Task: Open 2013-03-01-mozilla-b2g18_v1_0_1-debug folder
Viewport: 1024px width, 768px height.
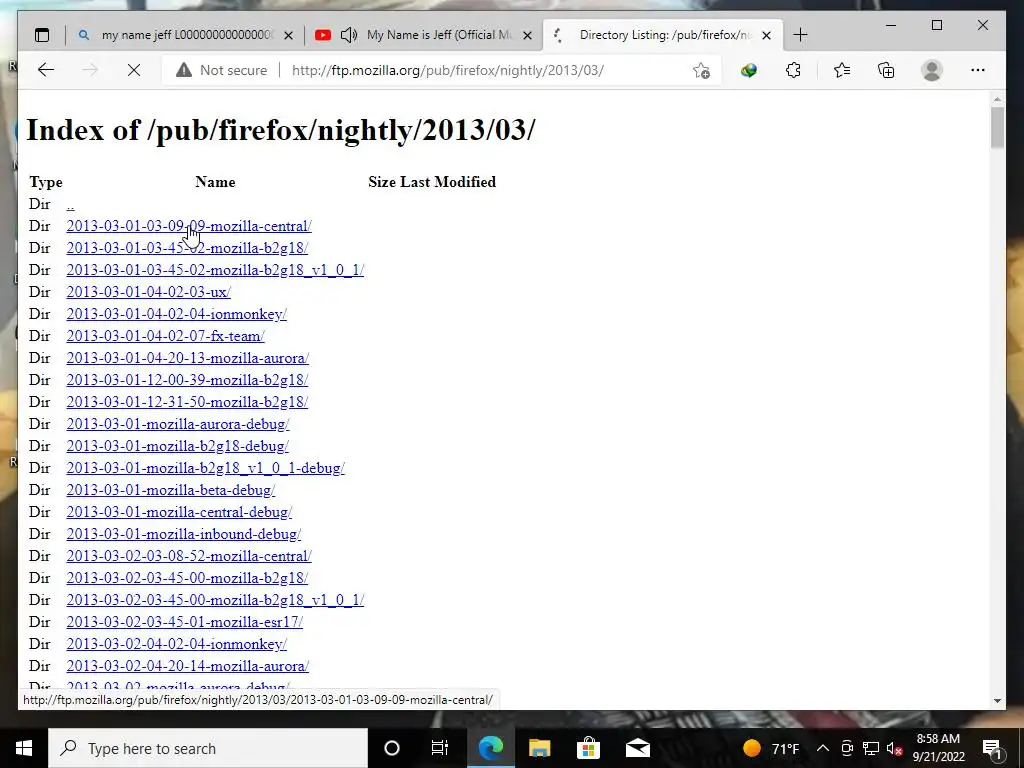Action: (x=205, y=468)
